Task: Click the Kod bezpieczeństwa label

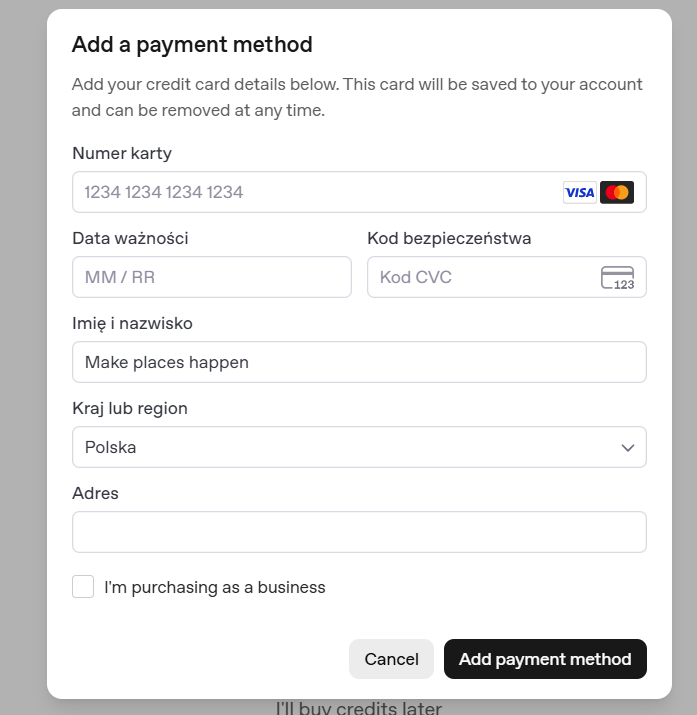Action: pos(449,238)
